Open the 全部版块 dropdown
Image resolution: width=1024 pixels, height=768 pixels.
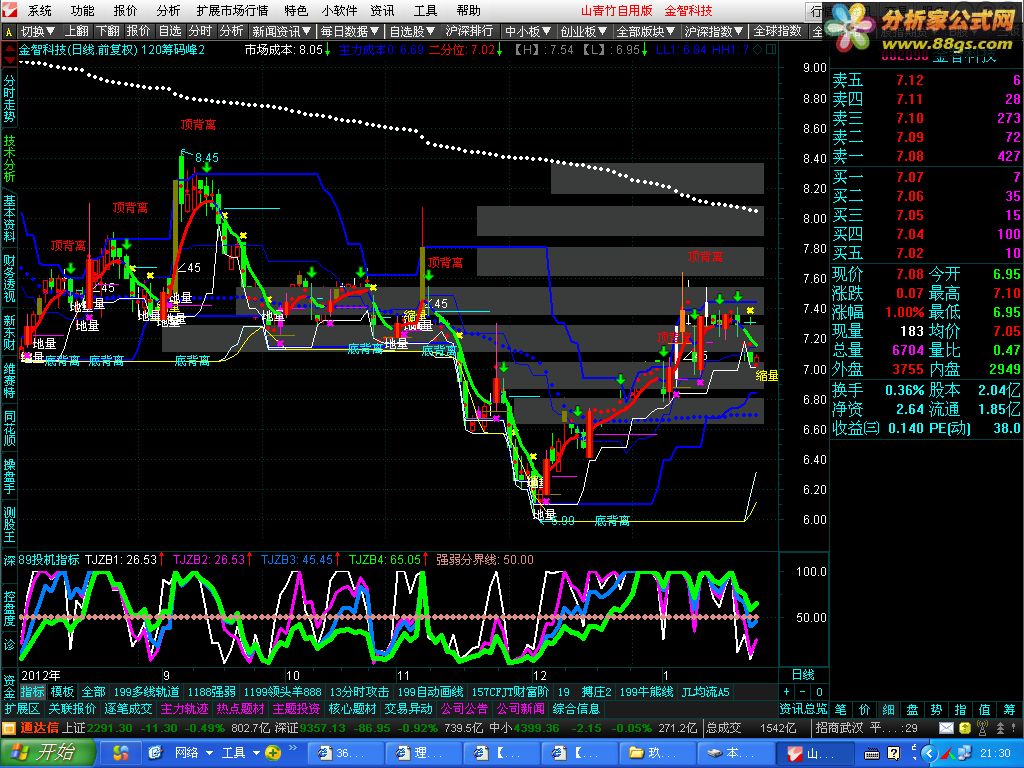(x=646, y=31)
